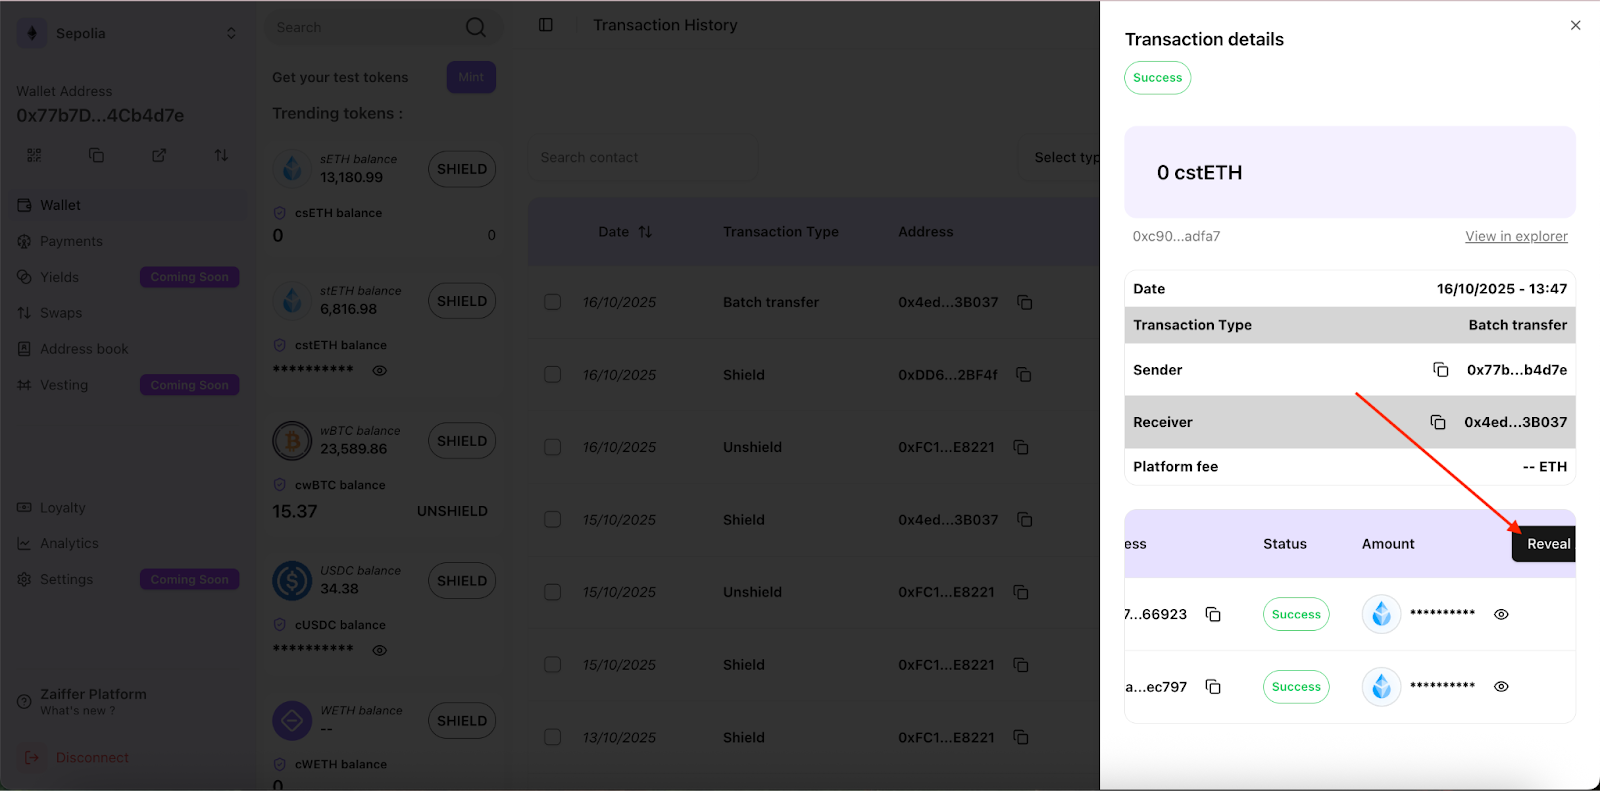This screenshot has width=1600, height=791.
Task: Check the Batch transfer 16/10/2025 row checkbox
Action: click(552, 302)
